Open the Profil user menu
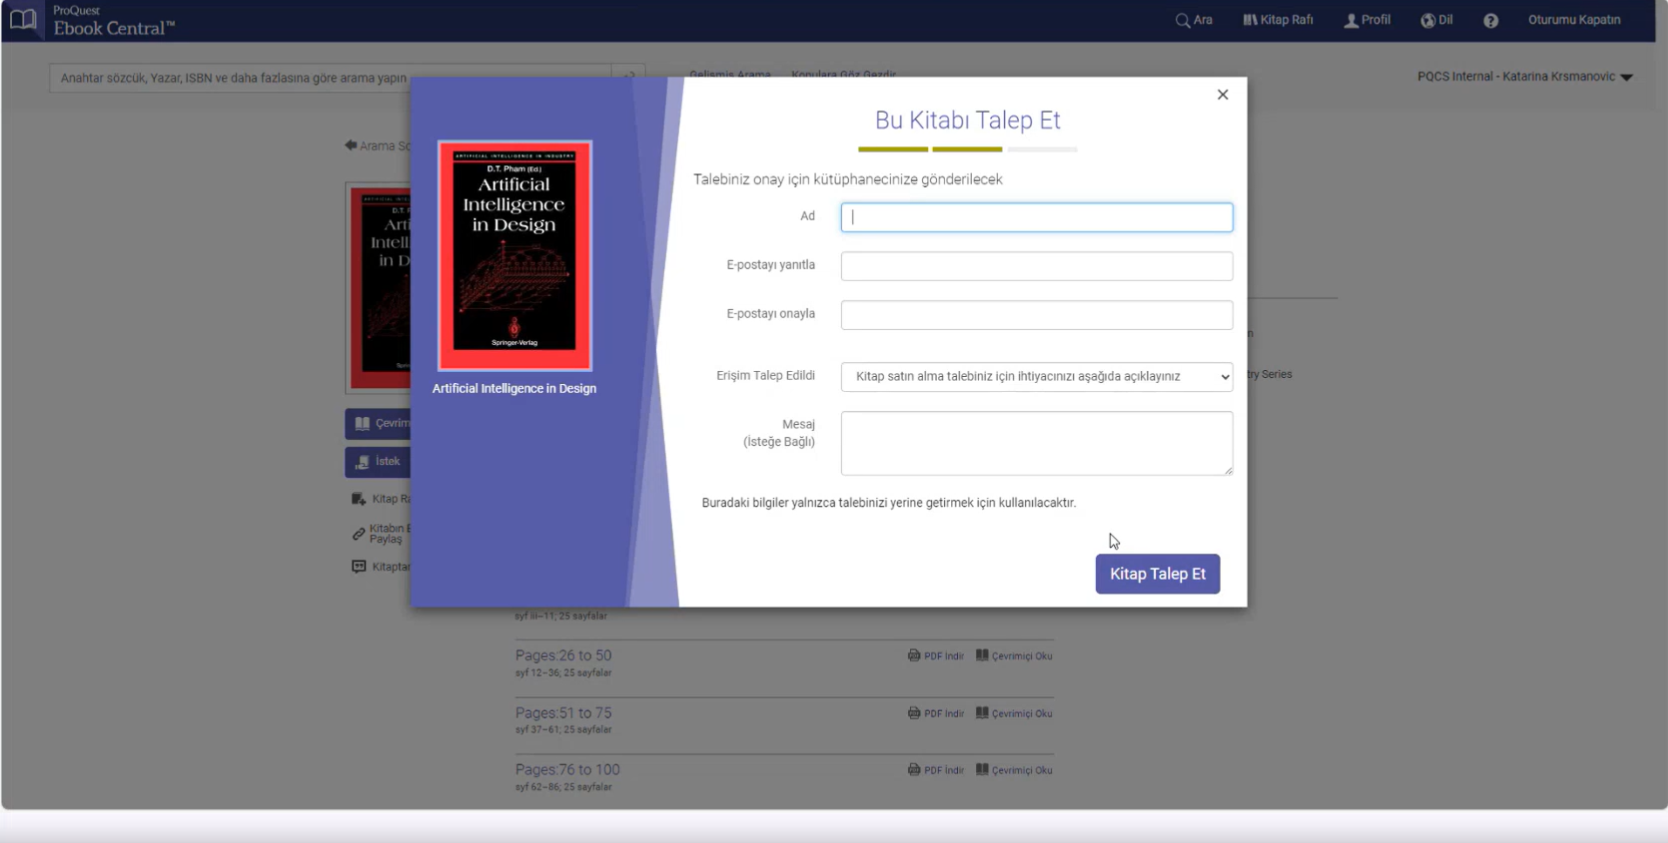 click(x=1367, y=20)
